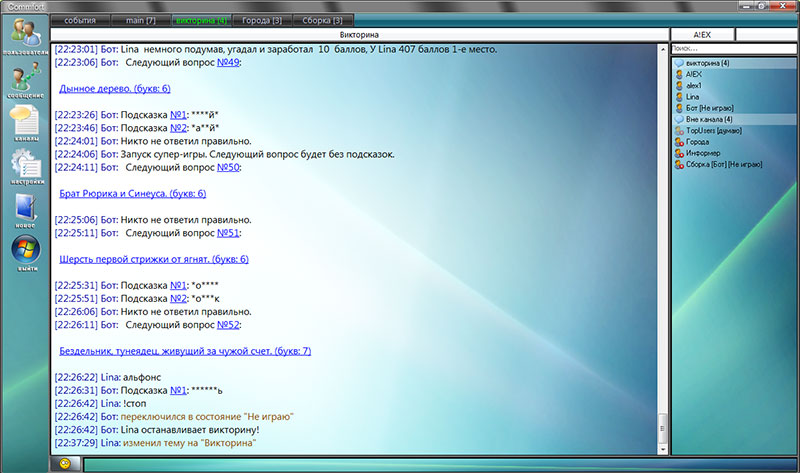800x473 pixels.
Task: Click the Выйти (exit) Windows logo icon
Action: tap(24, 251)
